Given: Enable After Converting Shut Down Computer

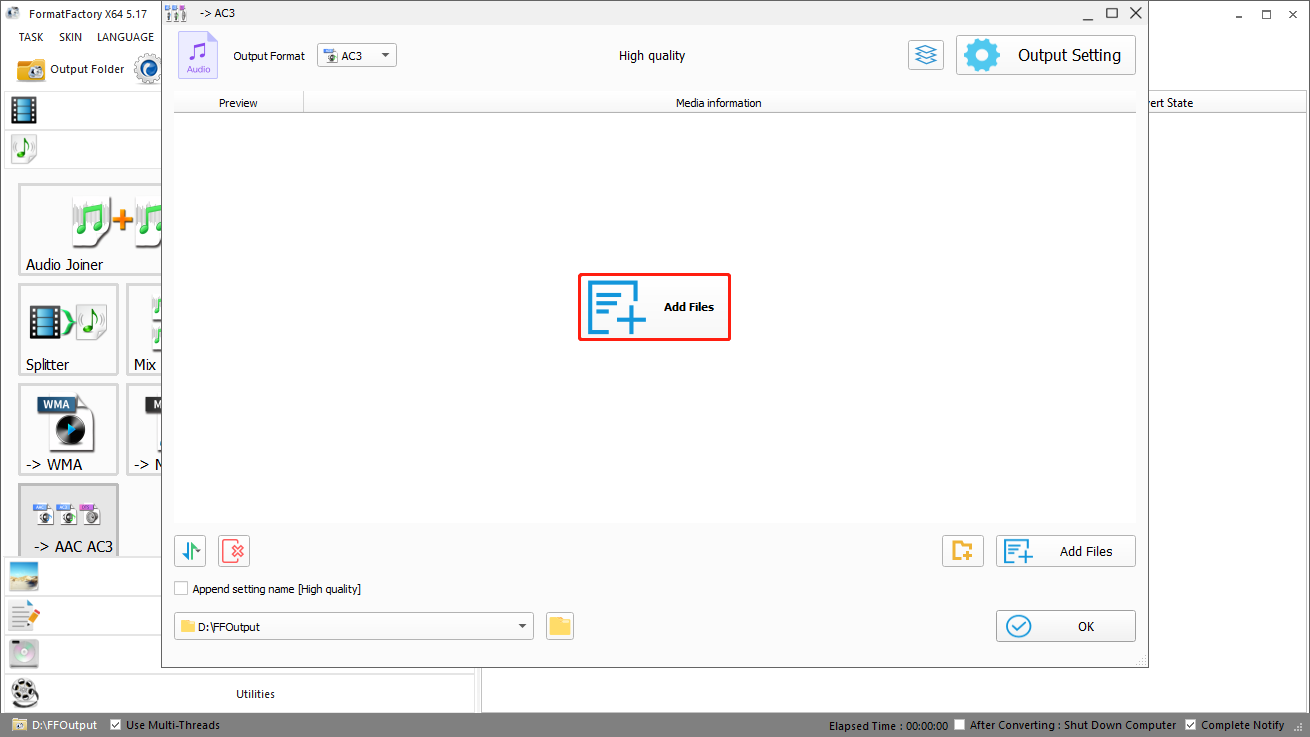Looking at the screenshot, I should click(x=960, y=725).
